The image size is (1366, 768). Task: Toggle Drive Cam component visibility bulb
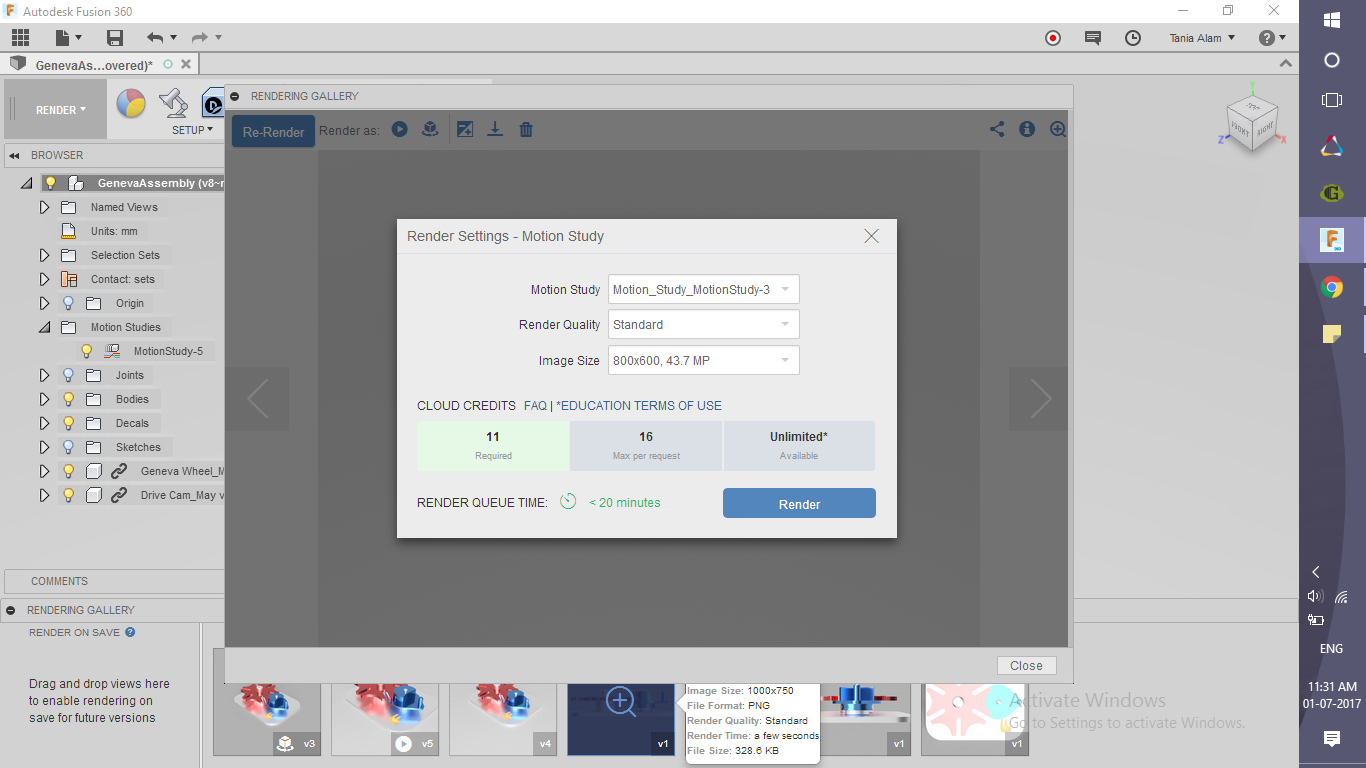tap(69, 495)
